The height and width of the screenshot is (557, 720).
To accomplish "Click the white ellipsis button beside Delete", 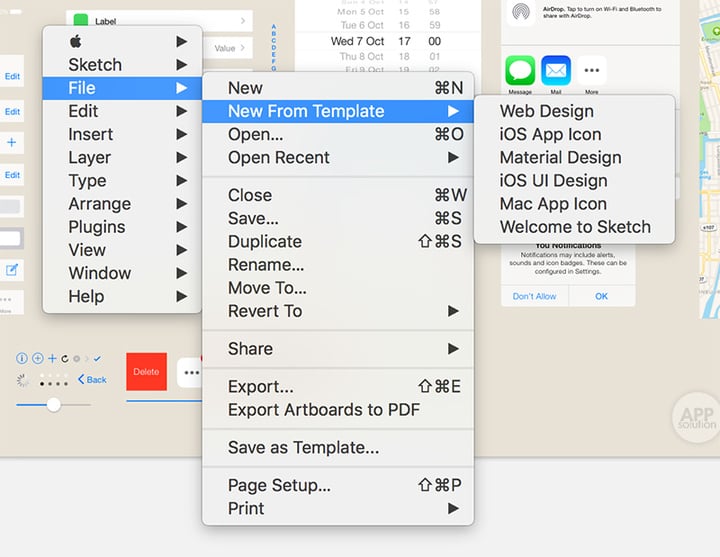I will [190, 372].
